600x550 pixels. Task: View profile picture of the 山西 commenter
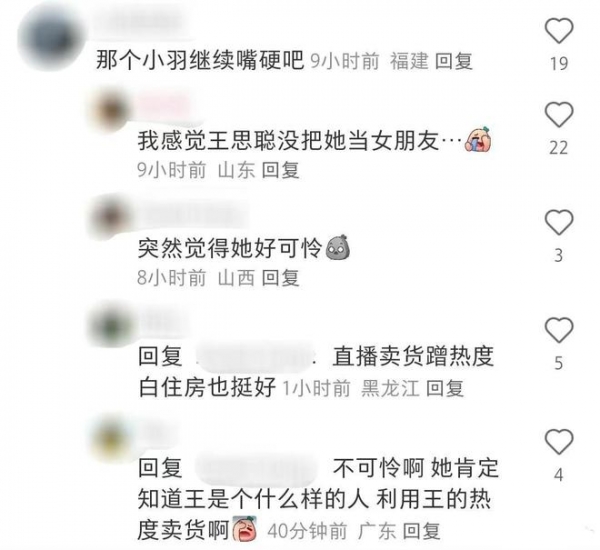[111, 217]
